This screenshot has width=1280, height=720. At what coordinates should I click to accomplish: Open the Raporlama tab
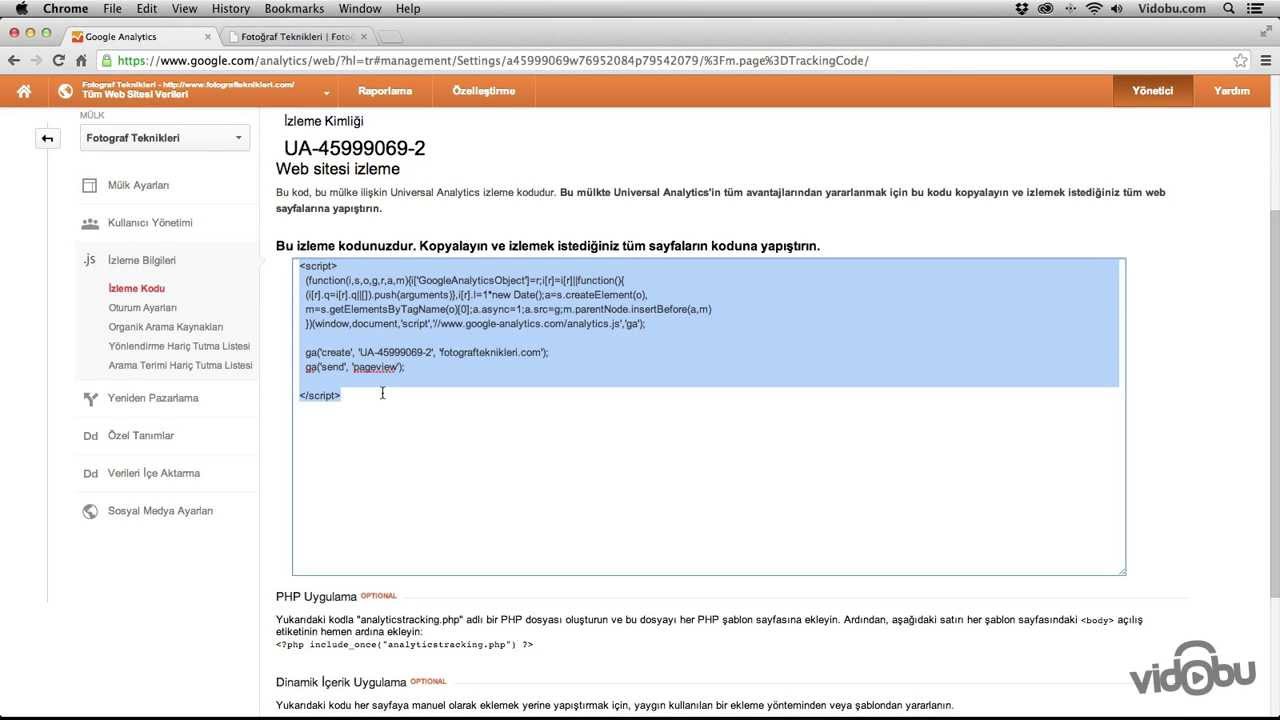[x=385, y=91]
